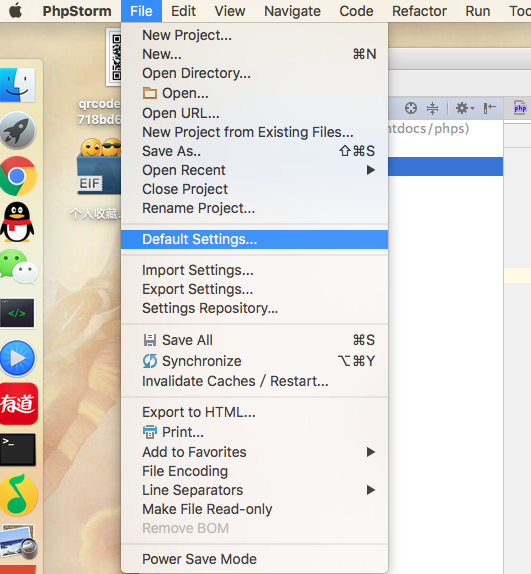Open the EIF emoji desktop folder

click(x=99, y=167)
